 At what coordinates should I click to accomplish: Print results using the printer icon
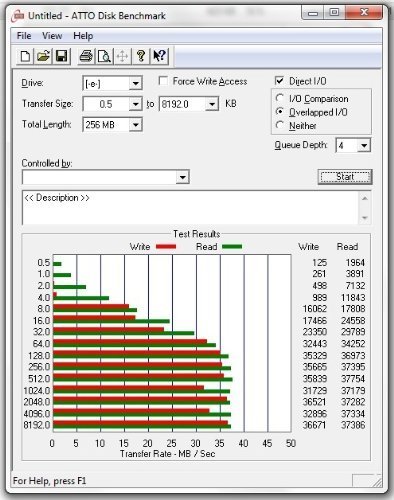click(86, 56)
